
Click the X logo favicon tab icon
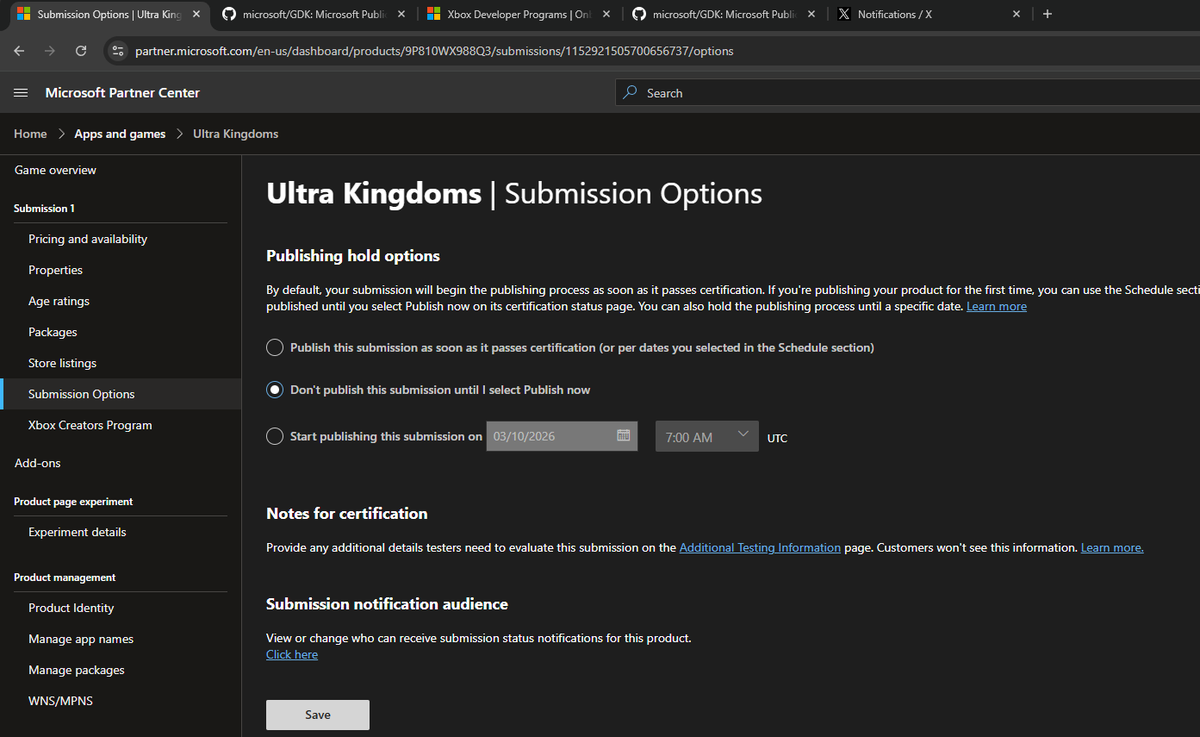point(844,14)
